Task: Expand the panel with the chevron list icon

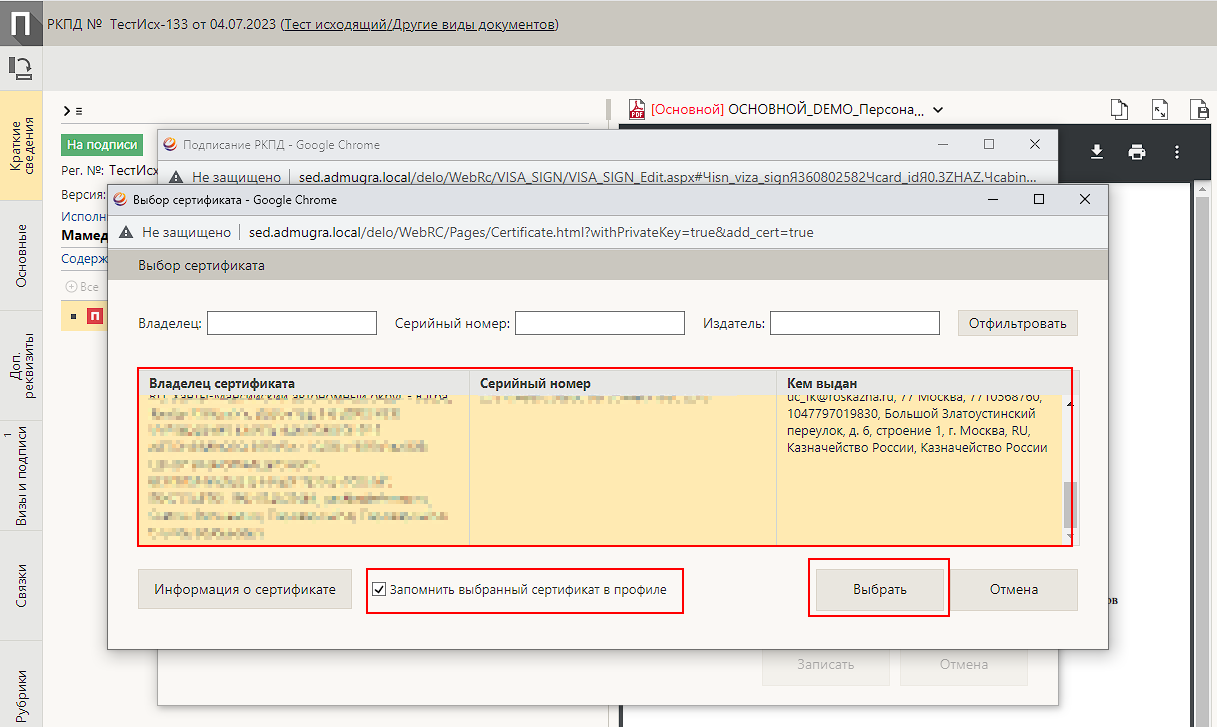Action: pyautogui.click(x=72, y=110)
